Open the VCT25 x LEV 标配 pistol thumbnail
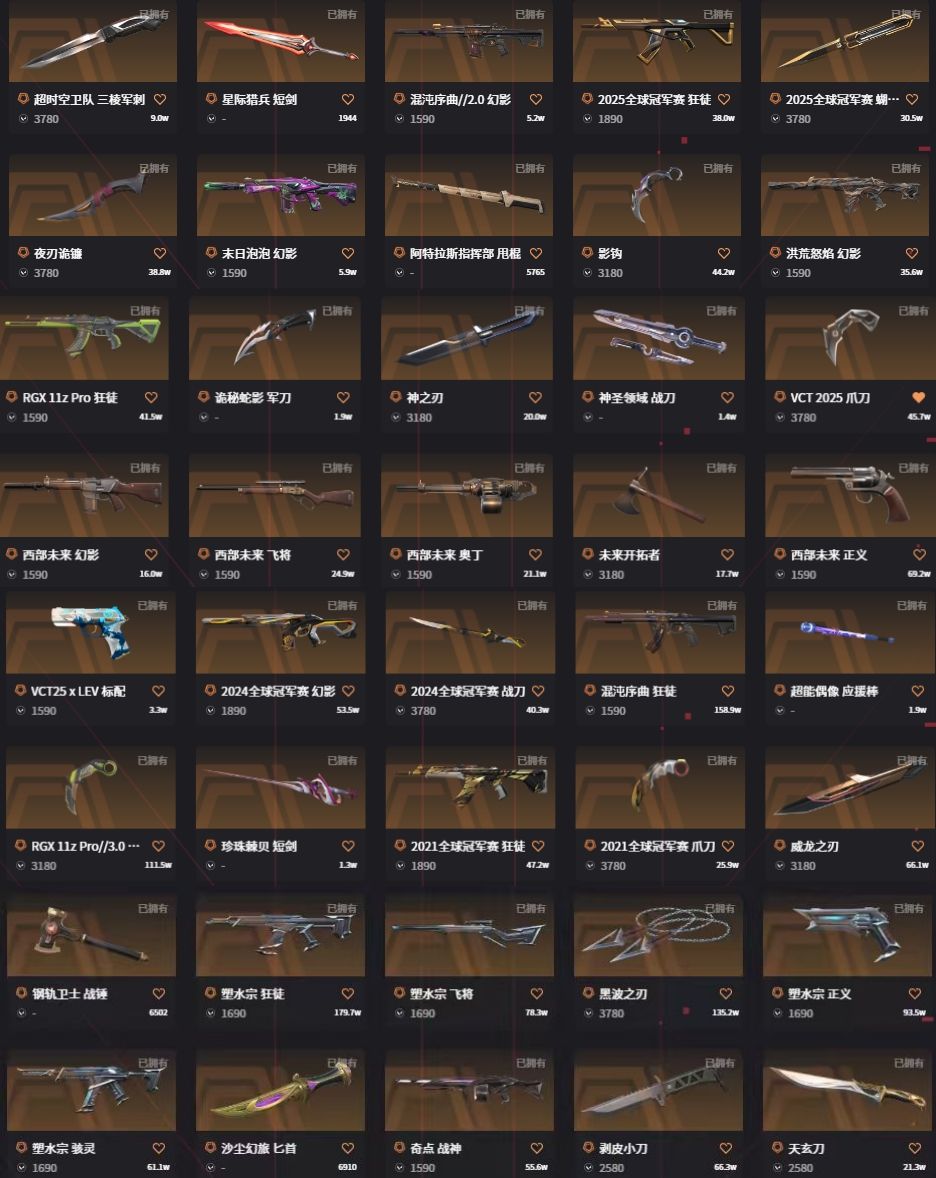The height and width of the screenshot is (1178, 936). coord(91,632)
